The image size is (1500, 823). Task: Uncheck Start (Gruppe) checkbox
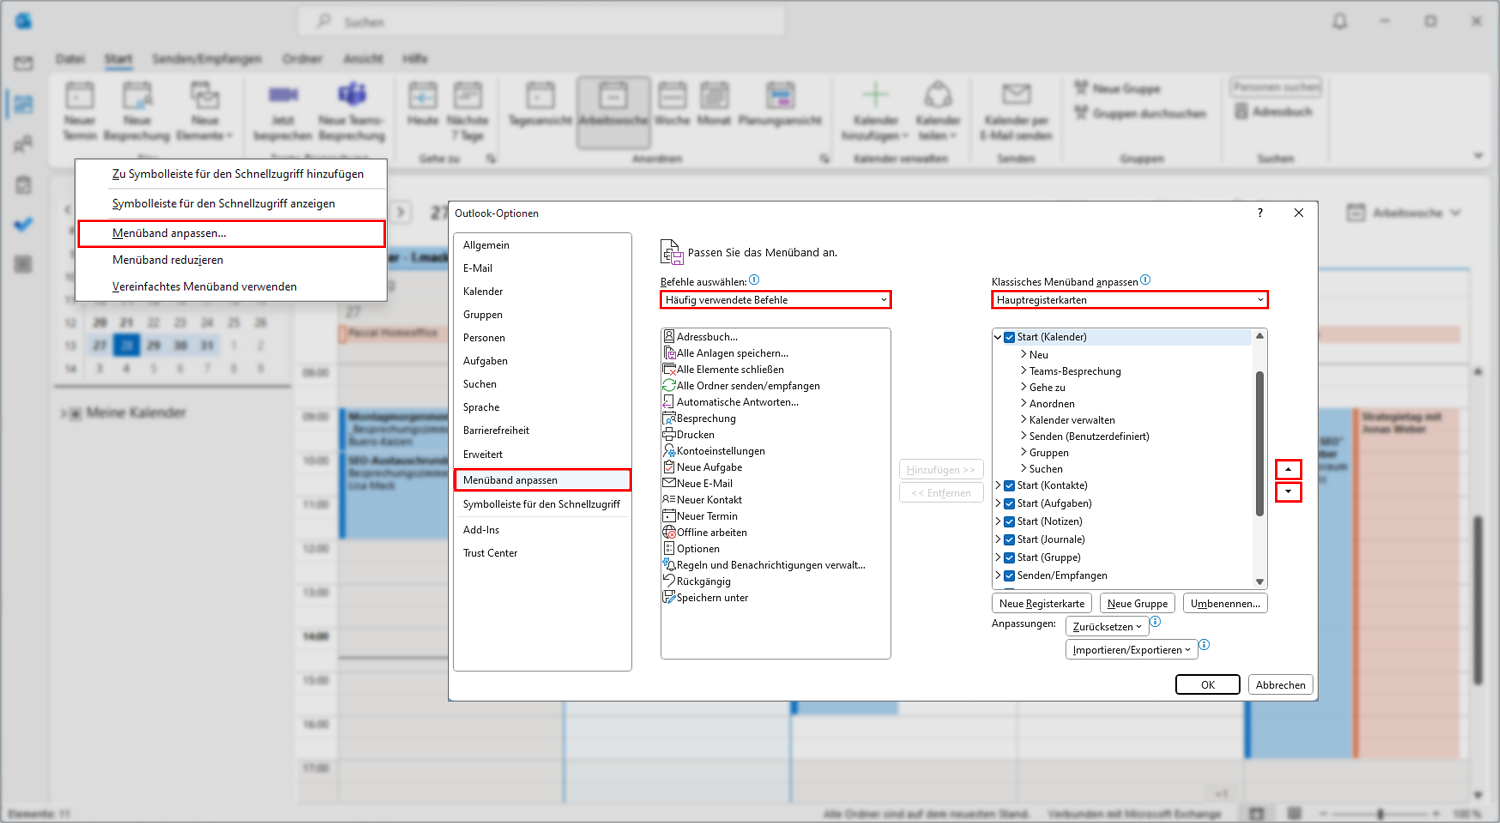coord(1009,558)
